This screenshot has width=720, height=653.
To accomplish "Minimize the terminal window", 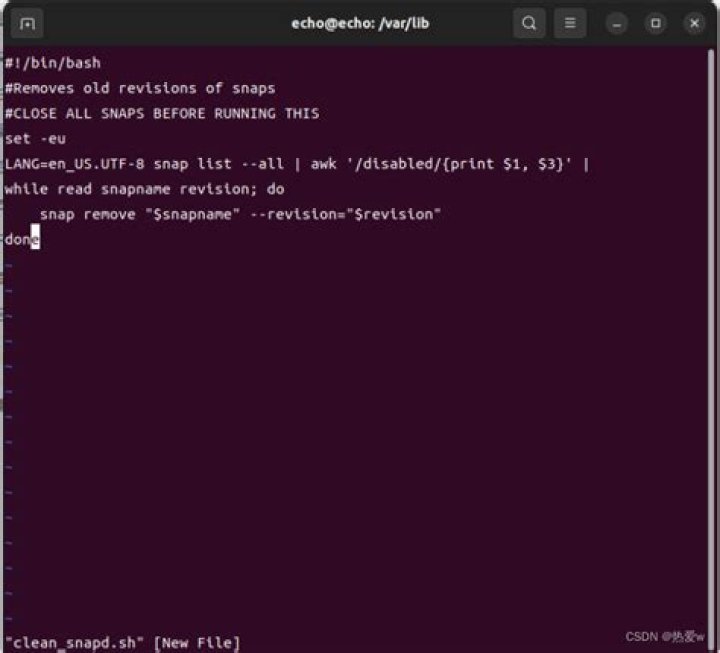I will pyautogui.click(x=617, y=23).
